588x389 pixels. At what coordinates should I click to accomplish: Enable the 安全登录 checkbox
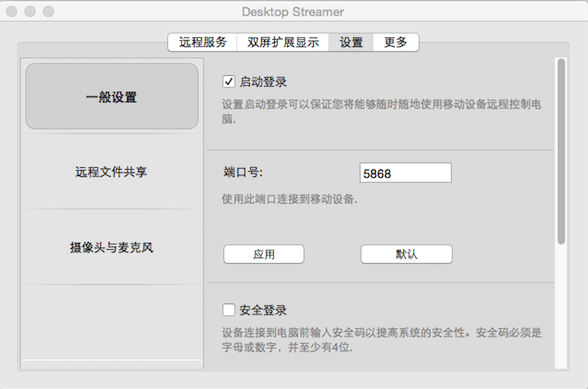(229, 310)
